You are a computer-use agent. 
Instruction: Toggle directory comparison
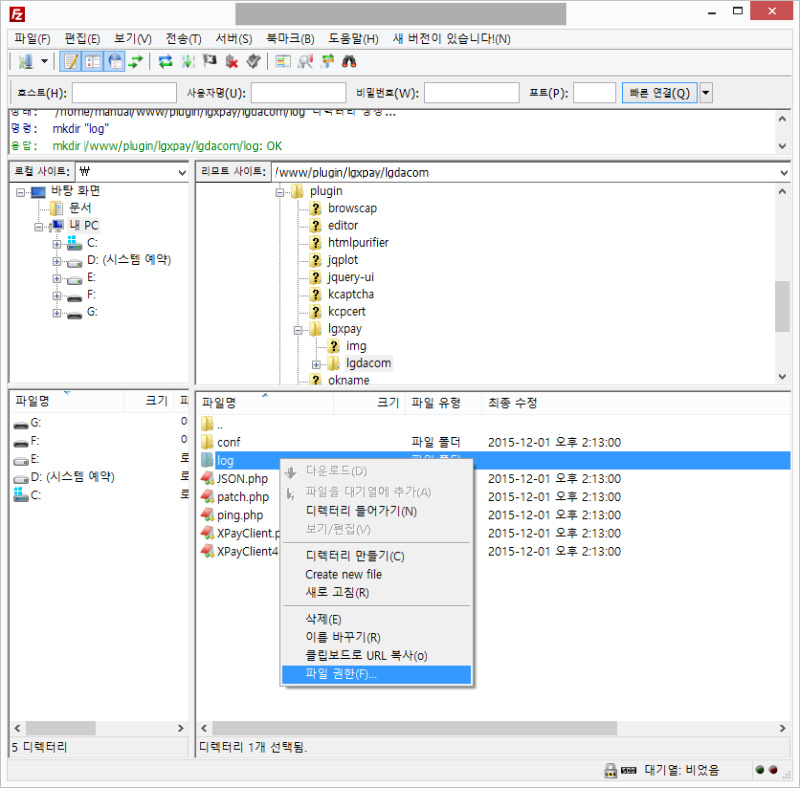pos(305,62)
